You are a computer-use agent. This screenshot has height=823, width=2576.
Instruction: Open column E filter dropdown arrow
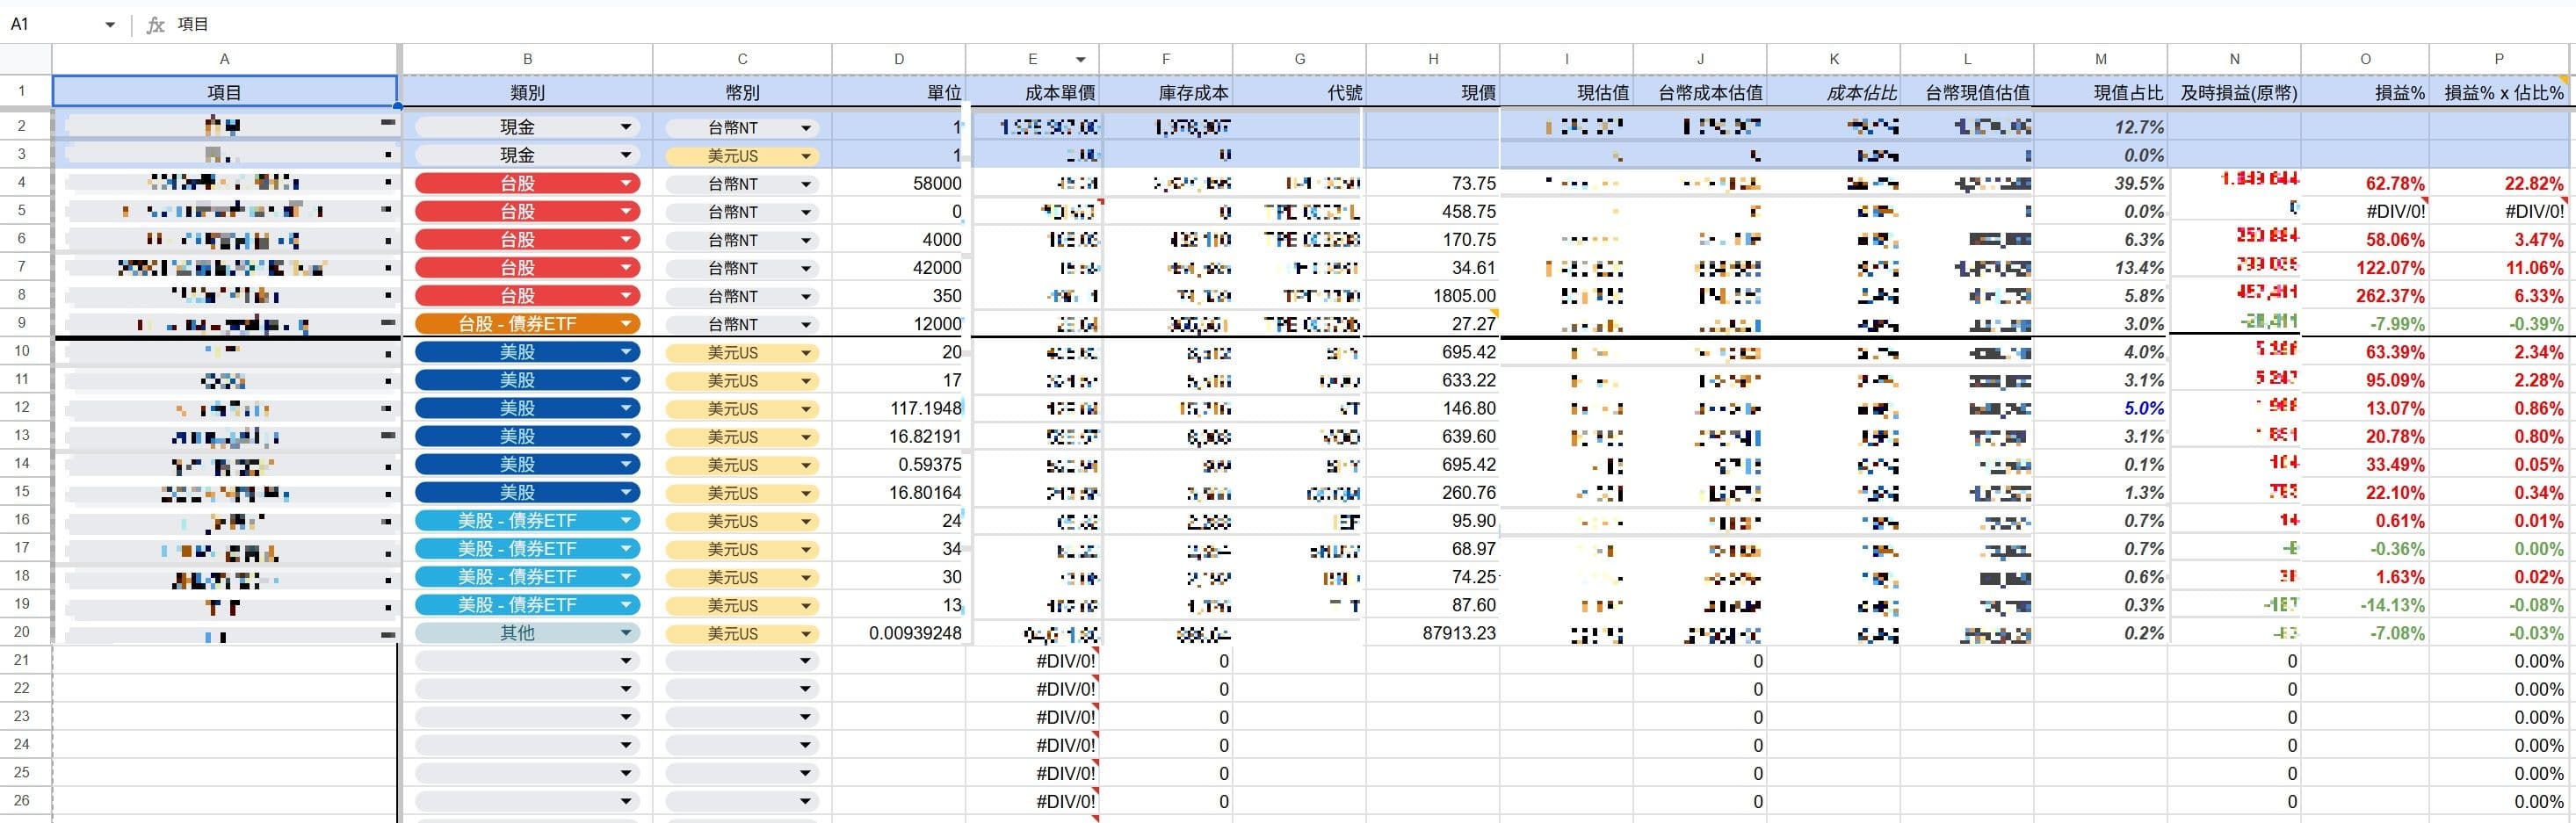click(1081, 60)
